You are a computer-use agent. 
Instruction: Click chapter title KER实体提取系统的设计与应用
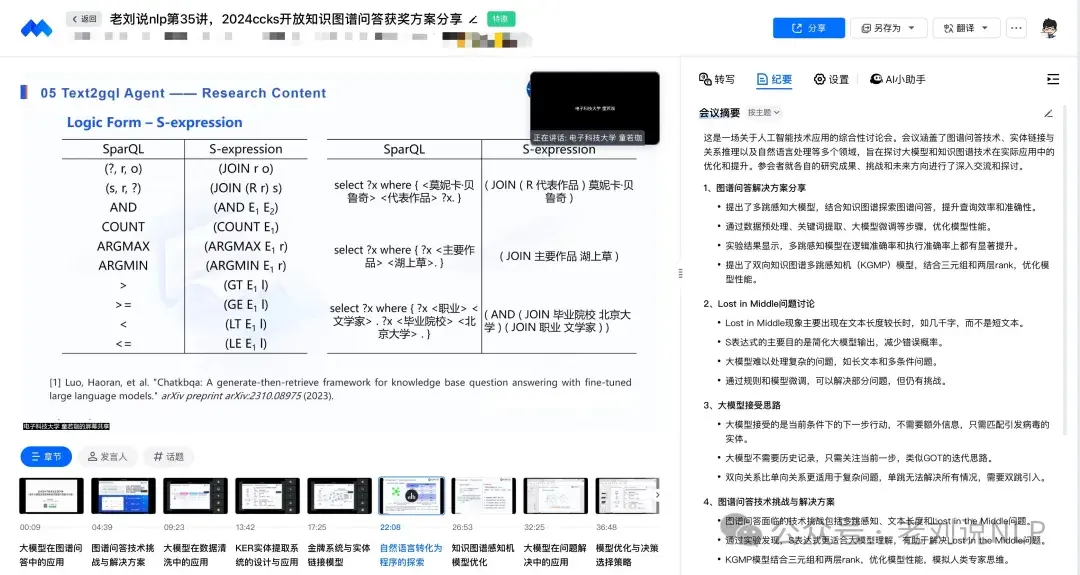267,555
